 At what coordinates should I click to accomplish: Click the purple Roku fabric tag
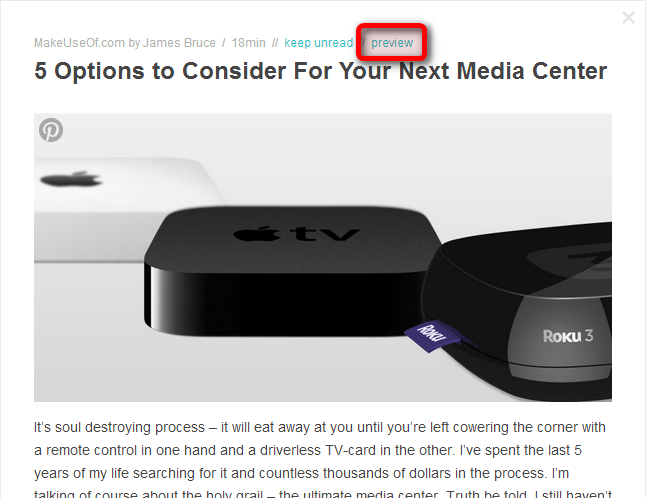432,337
